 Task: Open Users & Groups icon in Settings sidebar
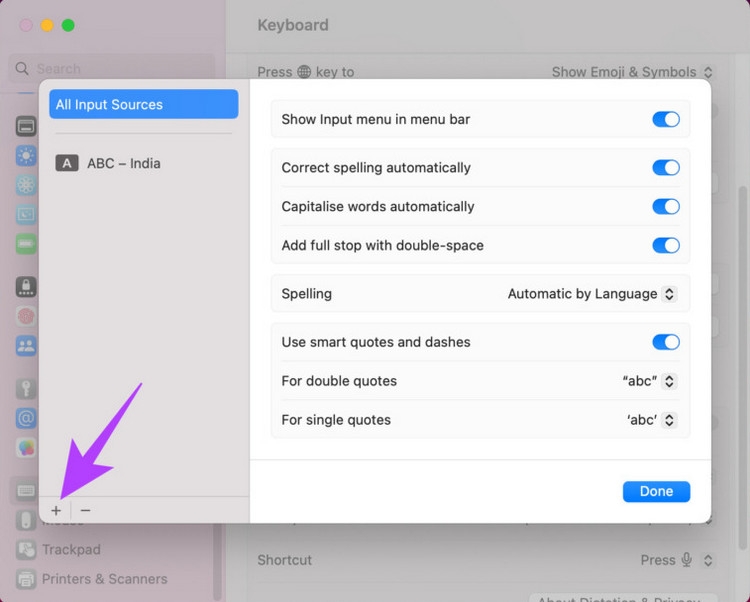click(x=26, y=345)
